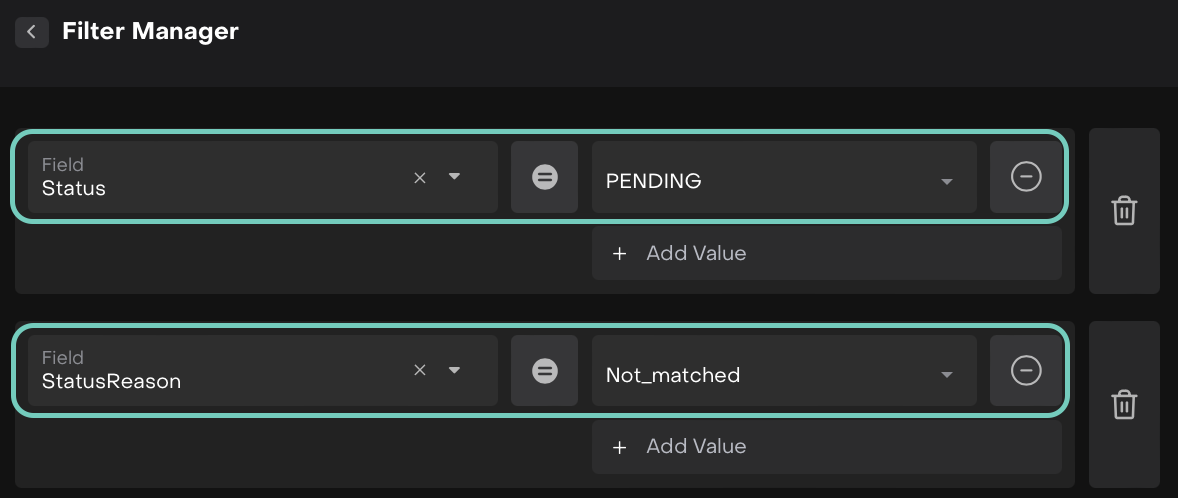Image resolution: width=1178 pixels, height=498 pixels.
Task: Add Value to the Status filter
Action: (696, 253)
